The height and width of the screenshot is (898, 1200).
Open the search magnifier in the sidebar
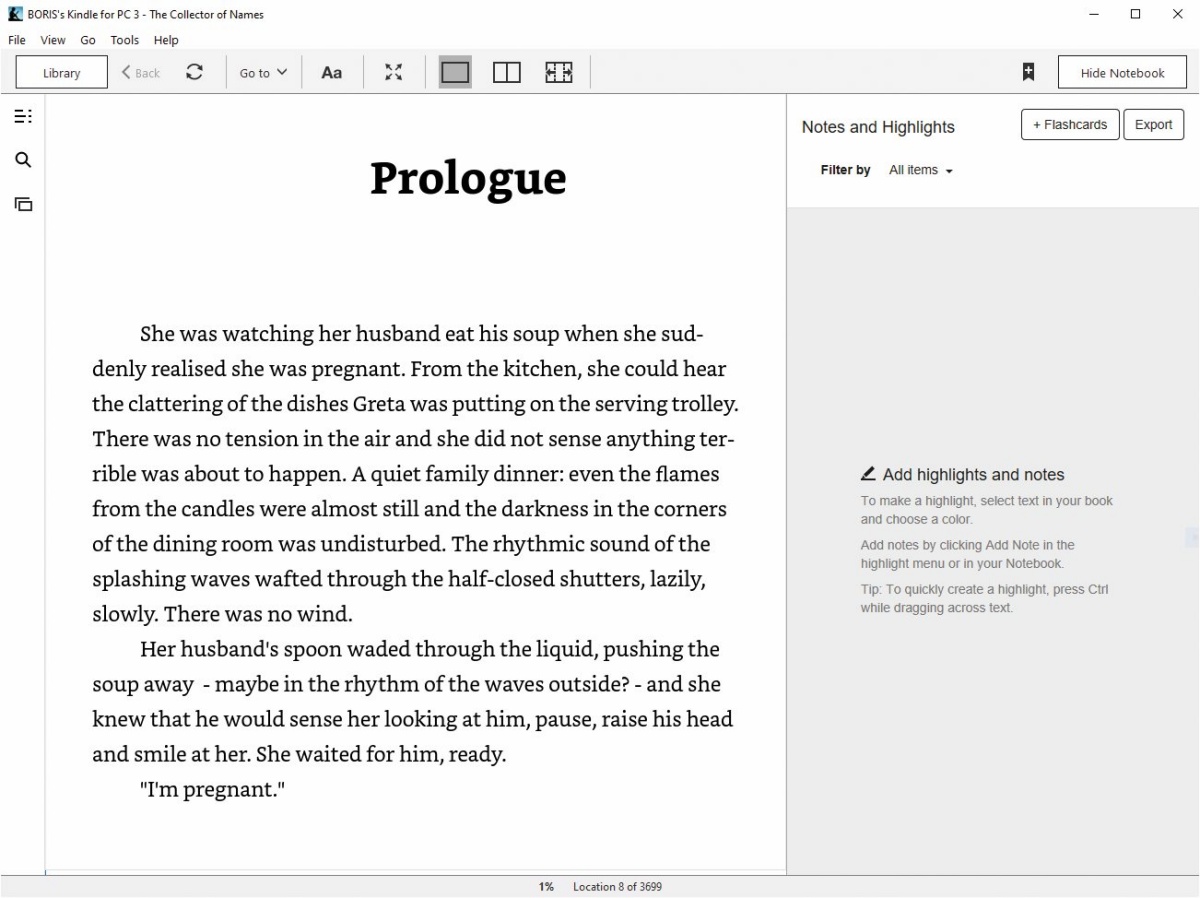coord(22,160)
